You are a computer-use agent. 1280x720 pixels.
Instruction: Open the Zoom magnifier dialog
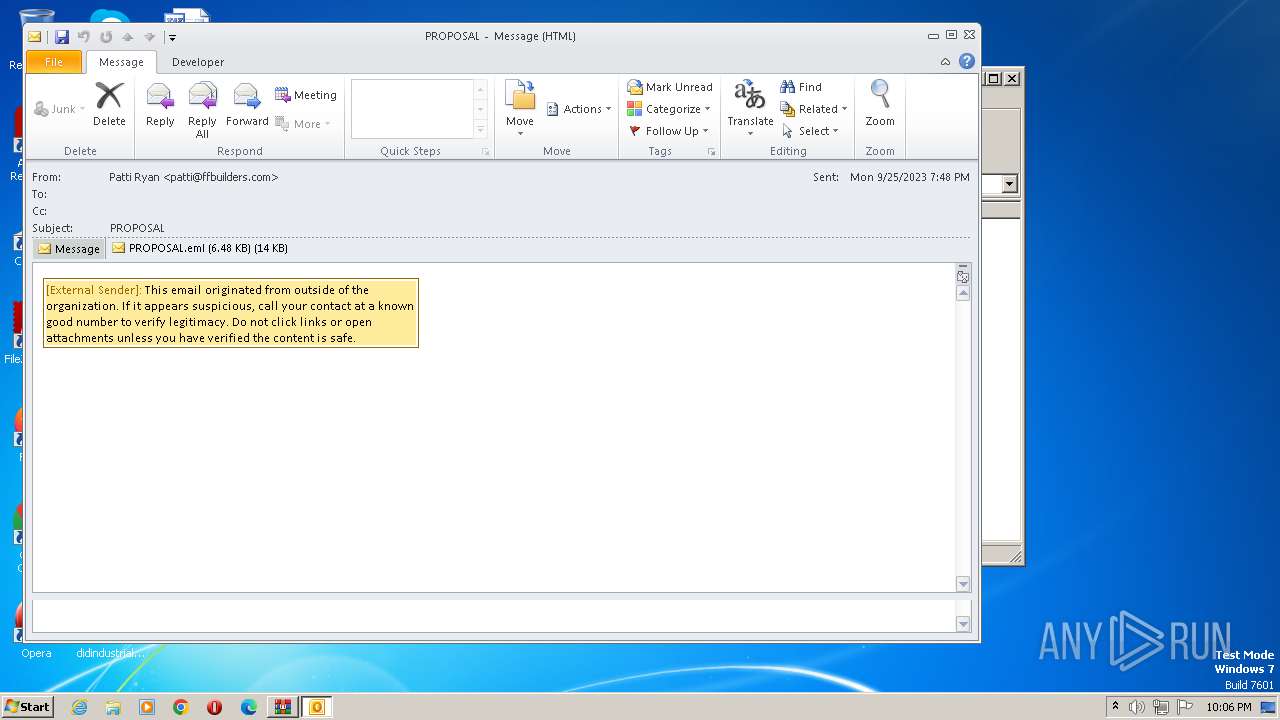point(880,105)
